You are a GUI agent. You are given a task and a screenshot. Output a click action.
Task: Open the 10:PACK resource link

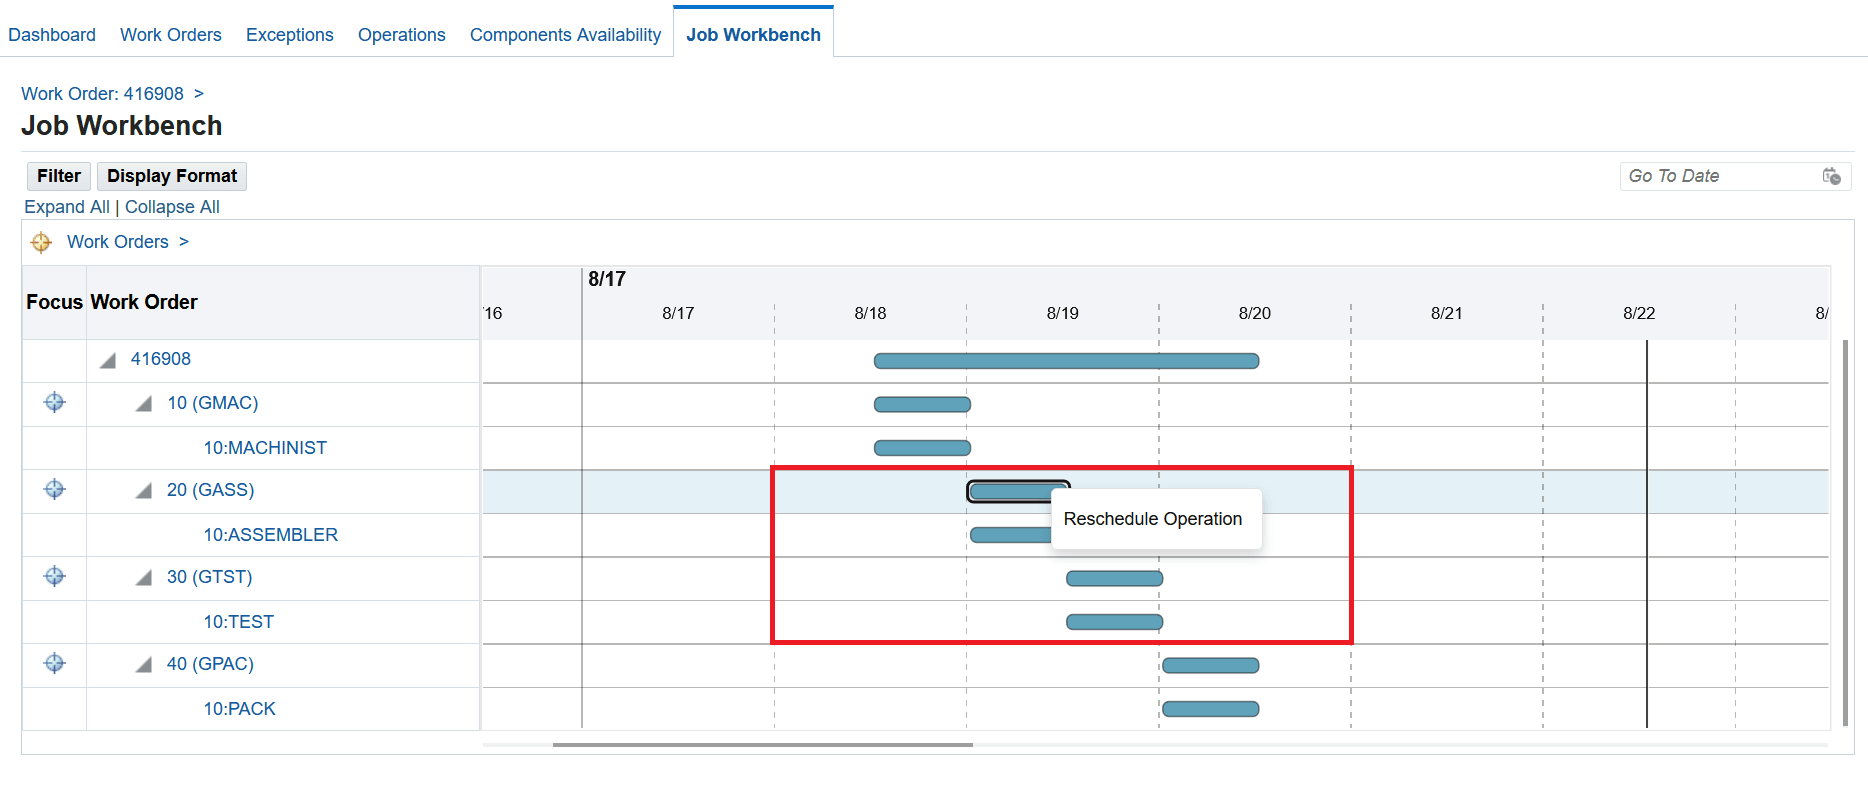(x=240, y=709)
